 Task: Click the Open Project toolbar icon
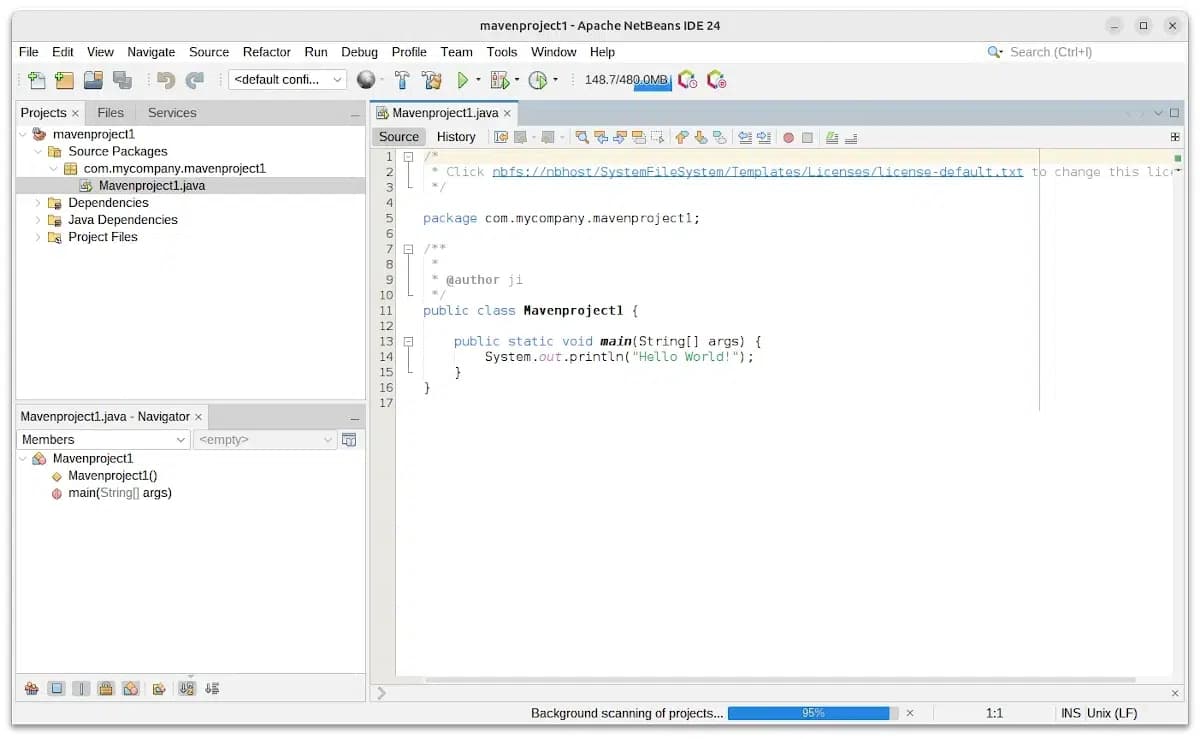(x=93, y=80)
